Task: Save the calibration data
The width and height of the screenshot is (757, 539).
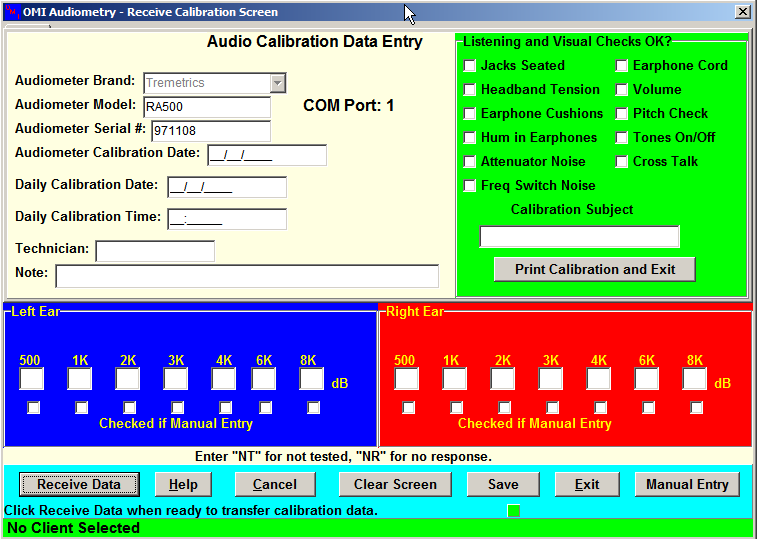Action: pyautogui.click(x=503, y=484)
